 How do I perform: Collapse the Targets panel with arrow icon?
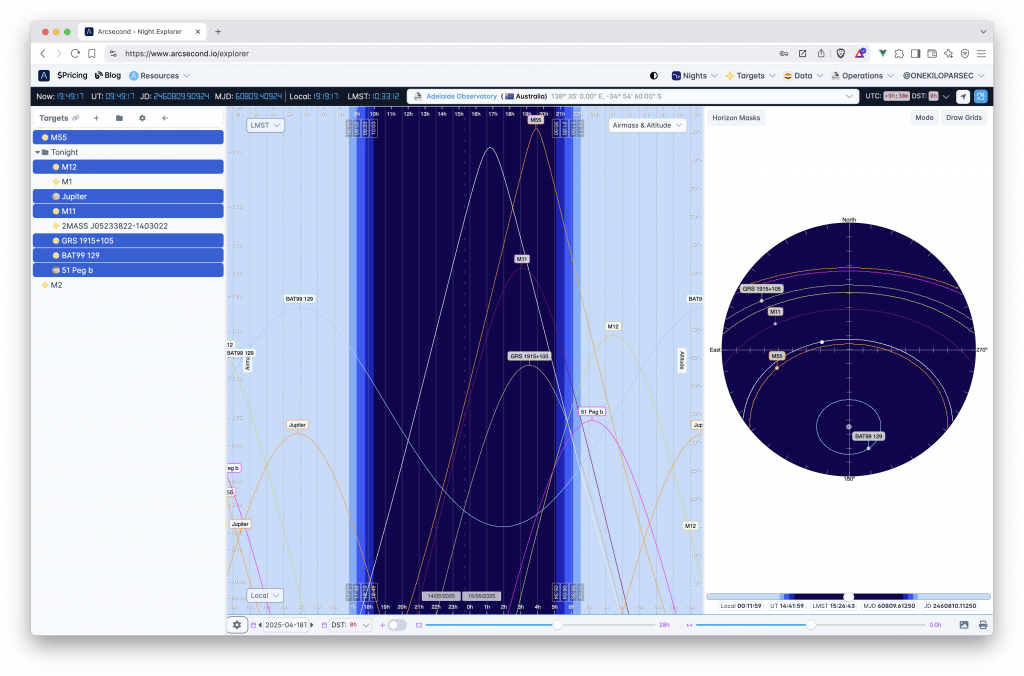click(165, 118)
